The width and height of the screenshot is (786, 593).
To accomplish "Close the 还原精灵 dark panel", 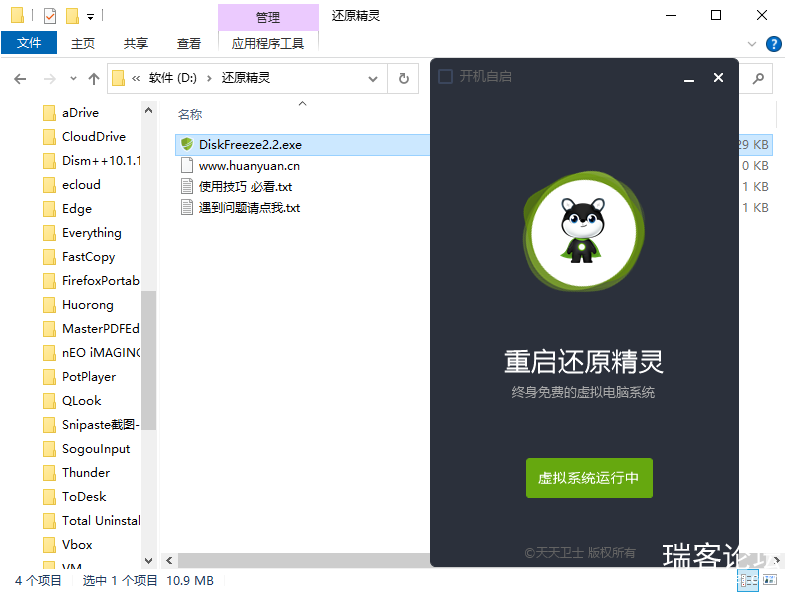I will coord(718,78).
